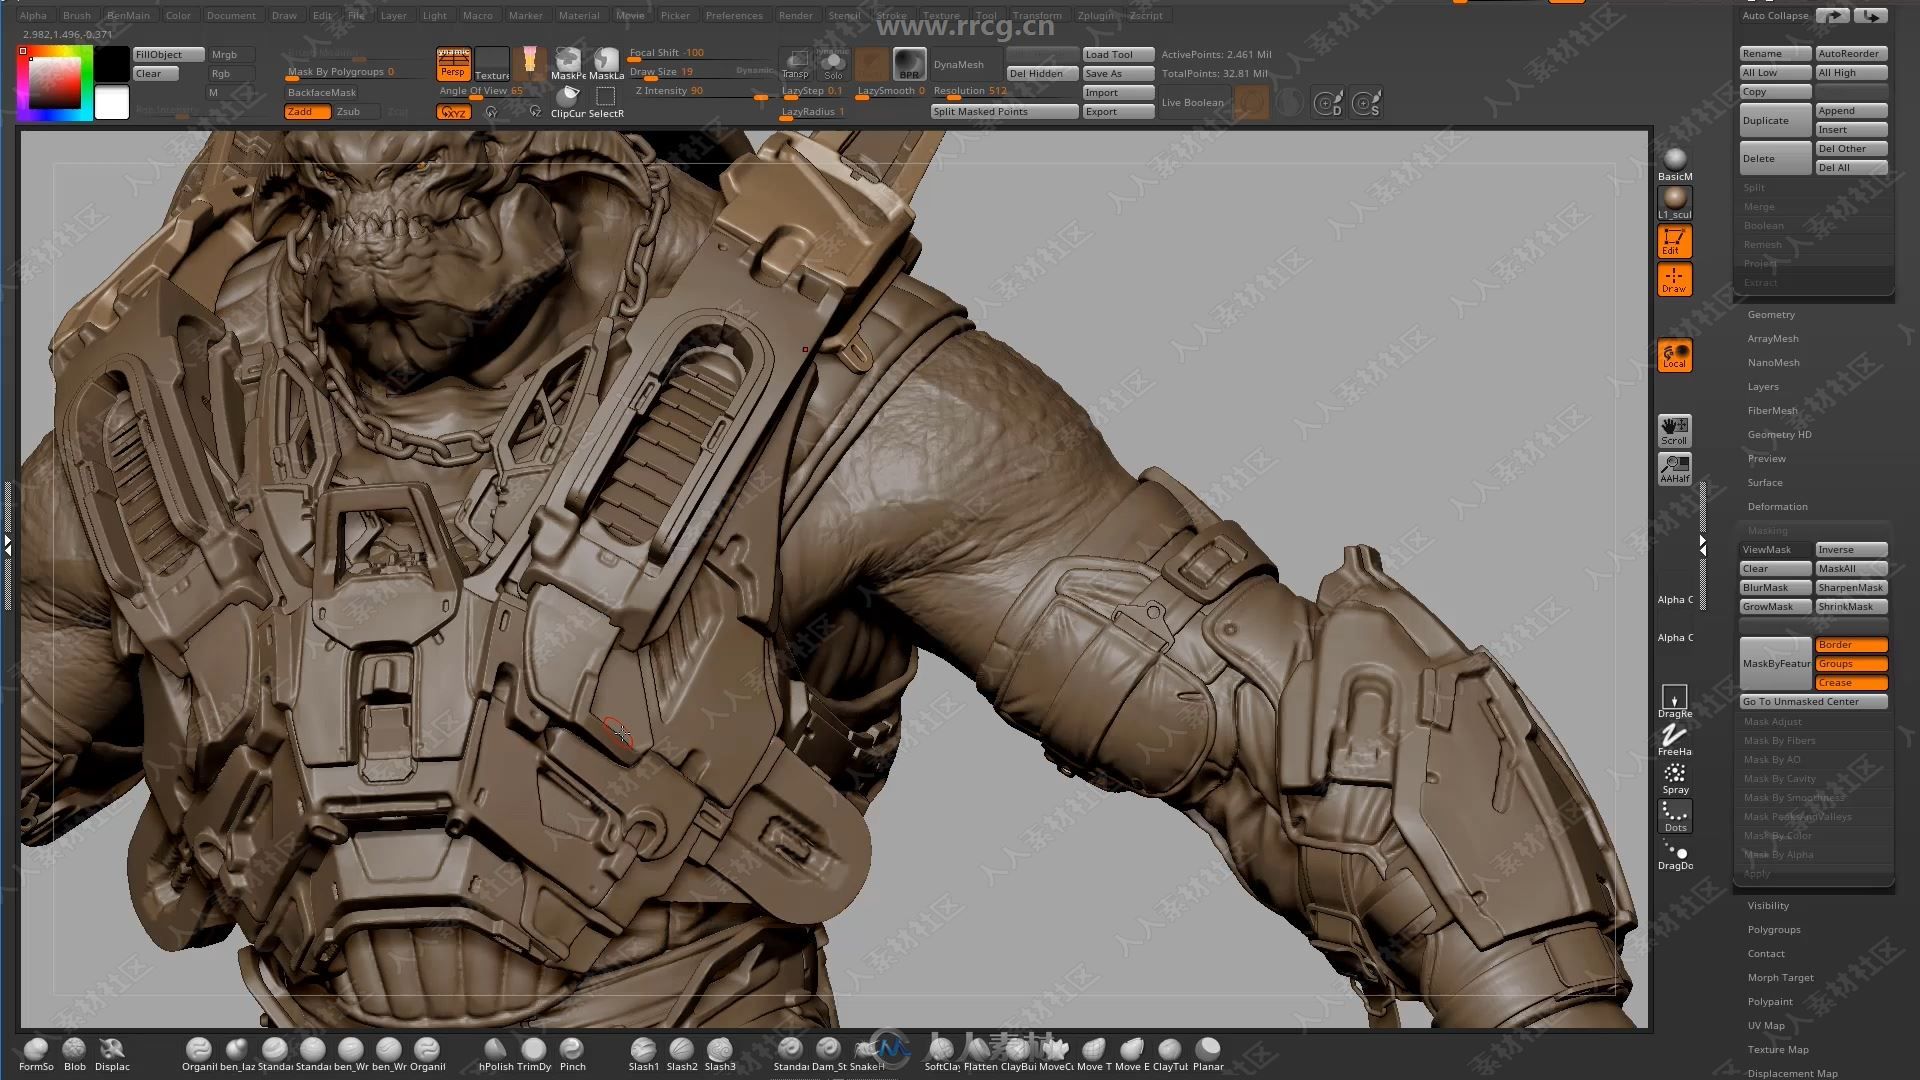Toggle Zsub sculpting mode off
The height and width of the screenshot is (1080, 1920).
coord(348,112)
